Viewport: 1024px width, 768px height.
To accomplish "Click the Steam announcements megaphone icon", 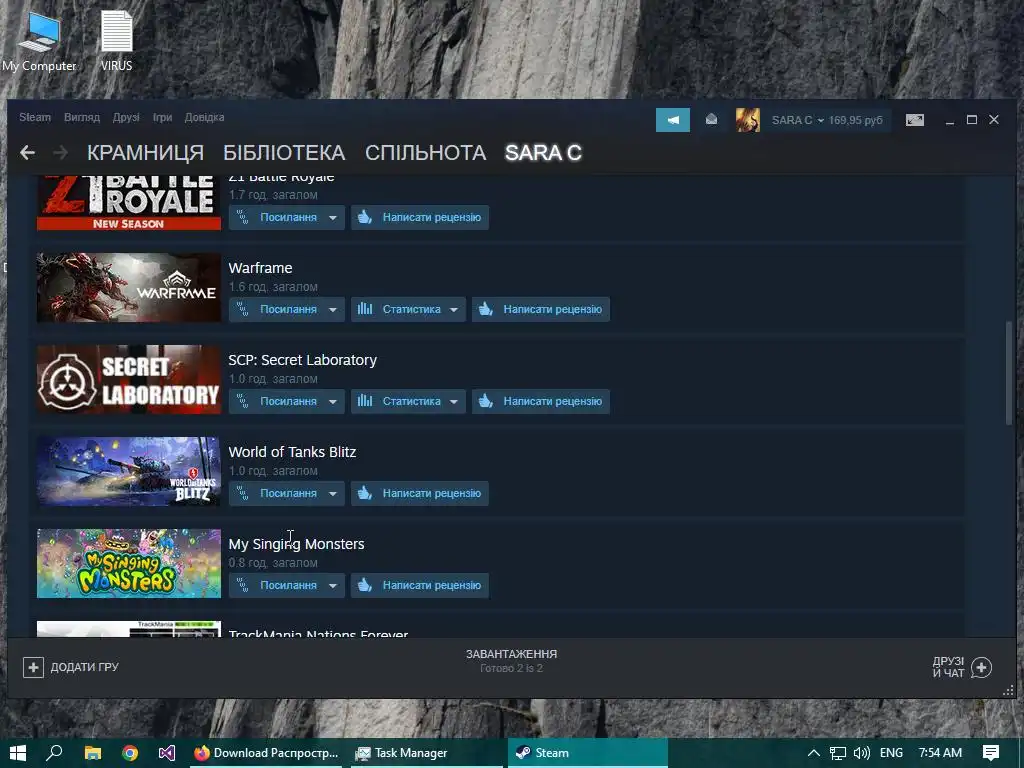I will (x=673, y=120).
